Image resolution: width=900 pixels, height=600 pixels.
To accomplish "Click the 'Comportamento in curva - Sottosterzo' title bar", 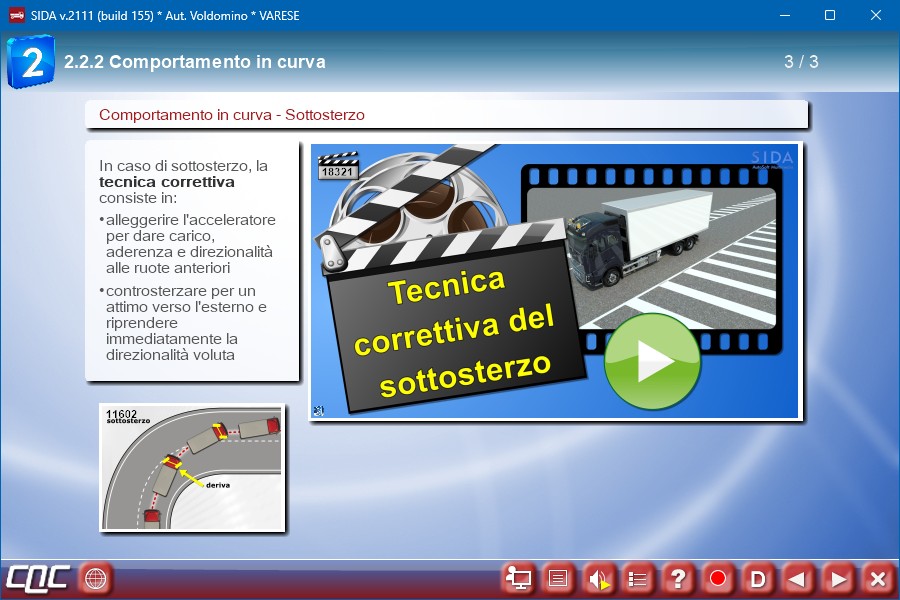I will pyautogui.click(x=446, y=115).
